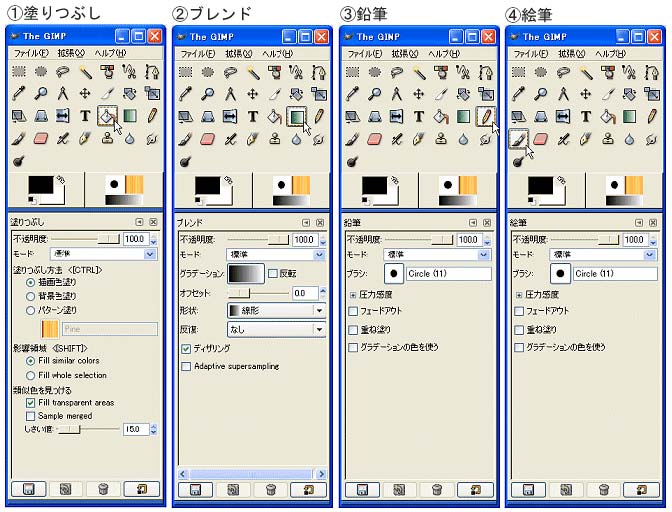The height and width of the screenshot is (512, 672).
Task: Choose the Zoom magnifier tool in the ブレンド window
Action: [208, 94]
